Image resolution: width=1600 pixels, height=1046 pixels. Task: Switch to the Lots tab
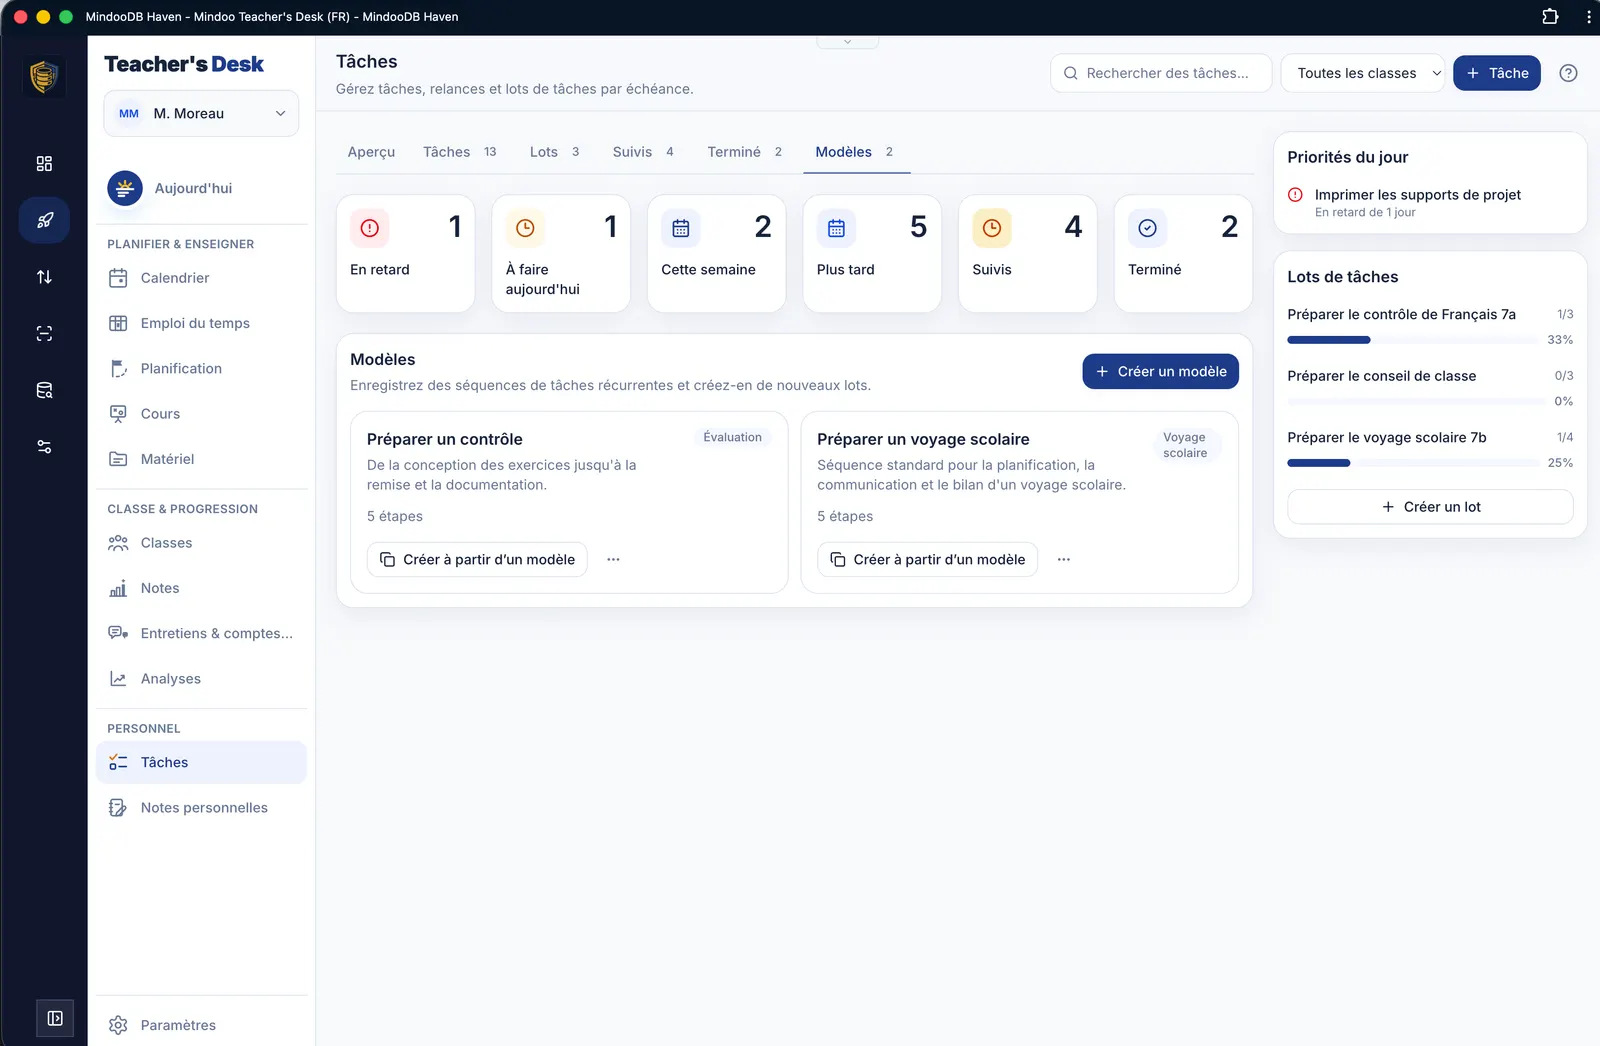pyautogui.click(x=554, y=152)
